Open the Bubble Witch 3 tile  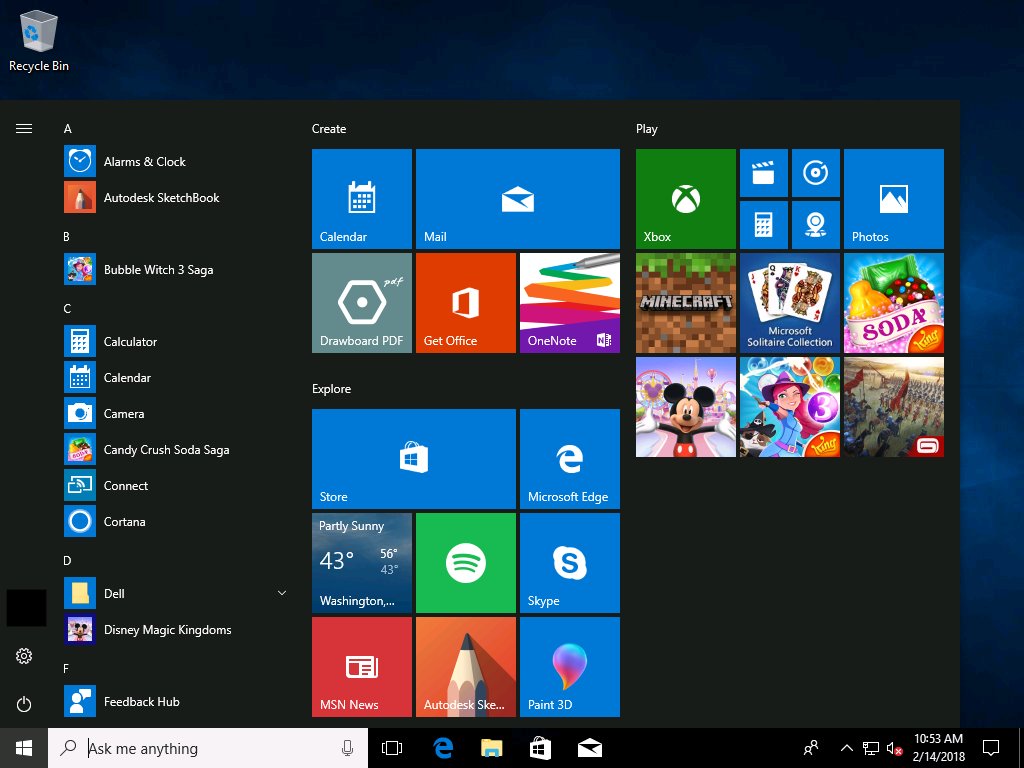click(x=790, y=407)
